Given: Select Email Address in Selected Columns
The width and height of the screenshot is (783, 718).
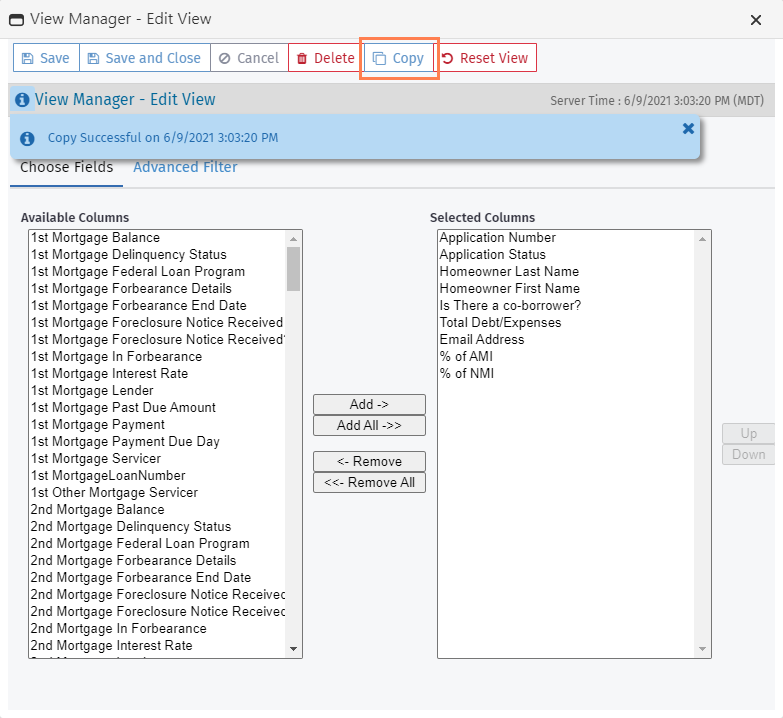Looking at the screenshot, I should [481, 339].
